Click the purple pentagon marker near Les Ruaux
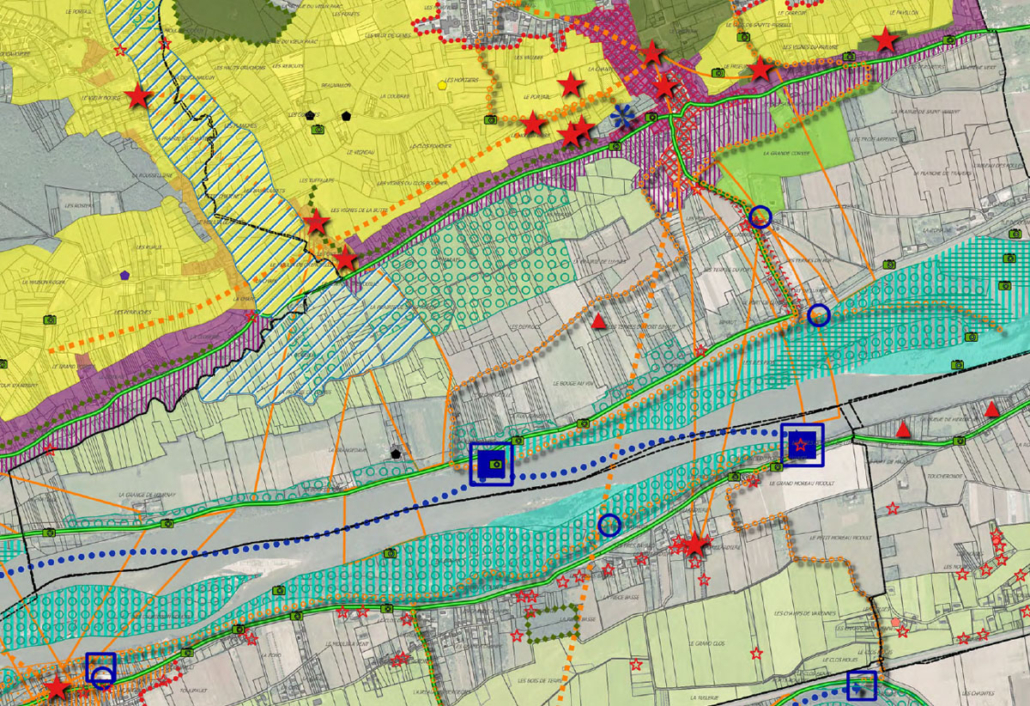Image resolution: width=1030 pixels, height=706 pixels. (x=124, y=274)
